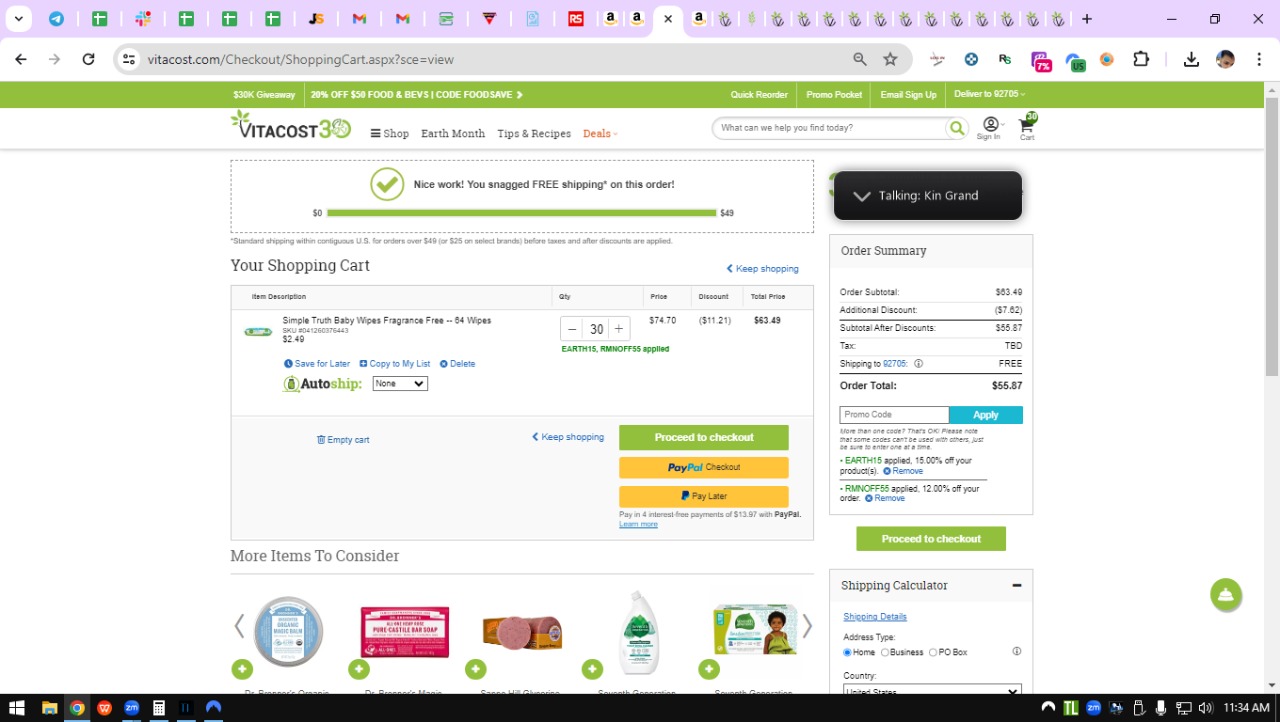Image resolution: width=1280 pixels, height=722 pixels.
Task: Add Dr. Bronner's Organic Magic Balm with plus button
Action: point(242,669)
